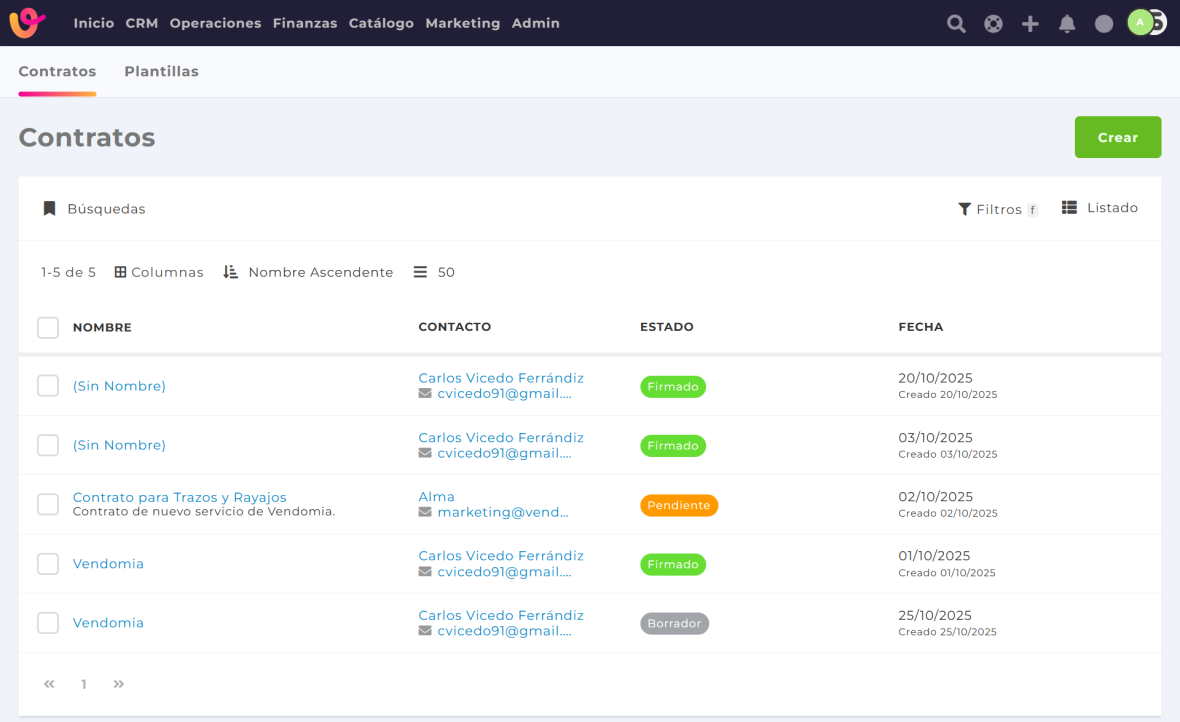
Task: Click the plus quick-add icon
Action: (1030, 24)
